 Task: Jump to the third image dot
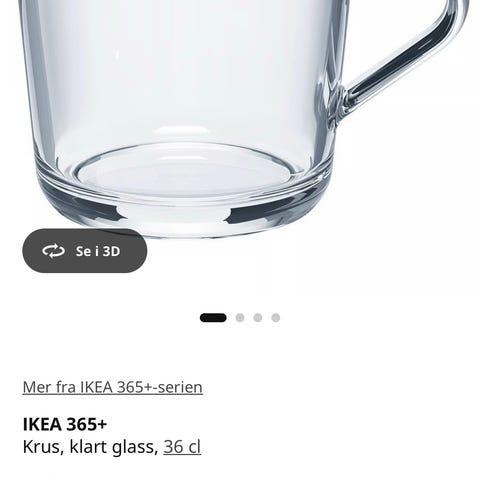coord(258,318)
